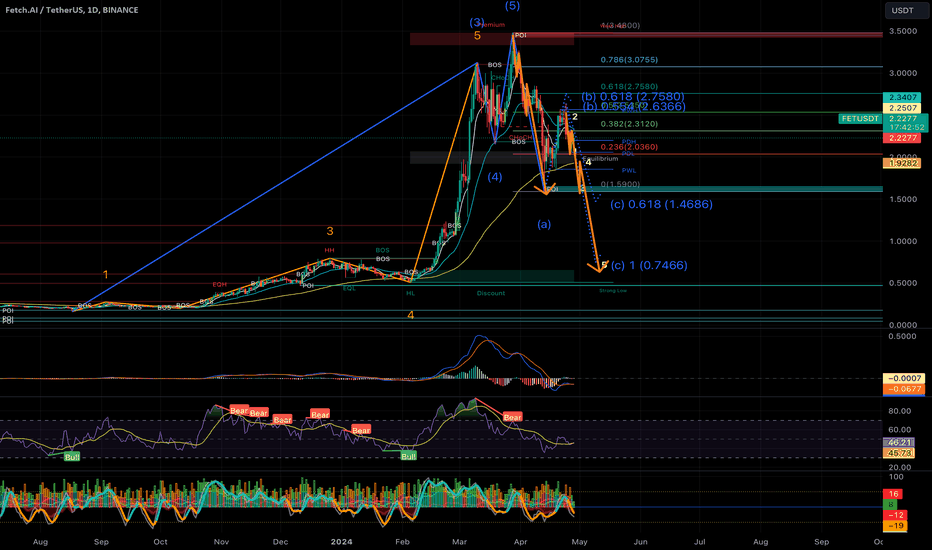Click the red HH label
Screen dimensions: 932x550
tap(329, 250)
